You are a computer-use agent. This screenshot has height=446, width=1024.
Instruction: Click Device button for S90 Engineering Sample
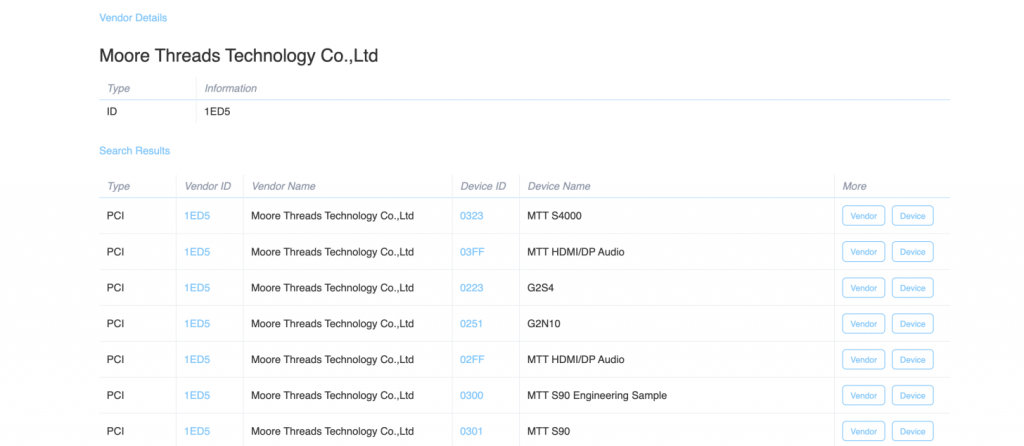click(912, 395)
